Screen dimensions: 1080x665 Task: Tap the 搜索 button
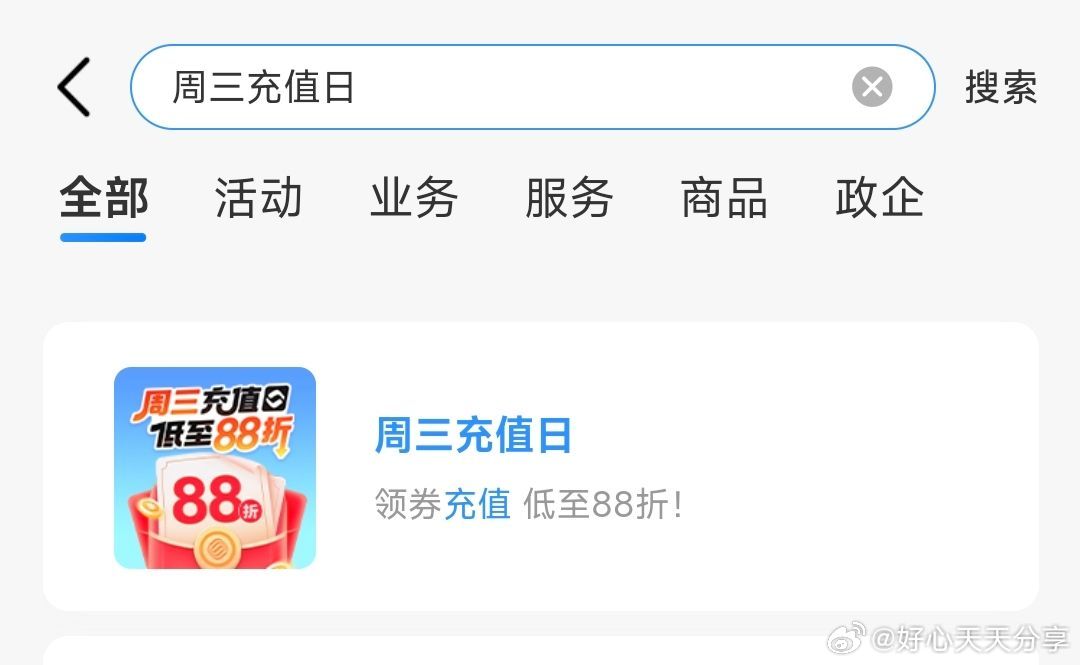[x=1001, y=87]
